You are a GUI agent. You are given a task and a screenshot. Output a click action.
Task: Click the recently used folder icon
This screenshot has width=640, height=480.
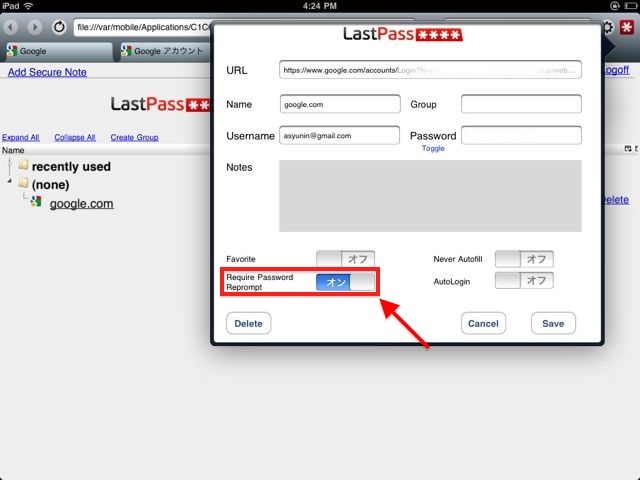[x=23, y=165]
